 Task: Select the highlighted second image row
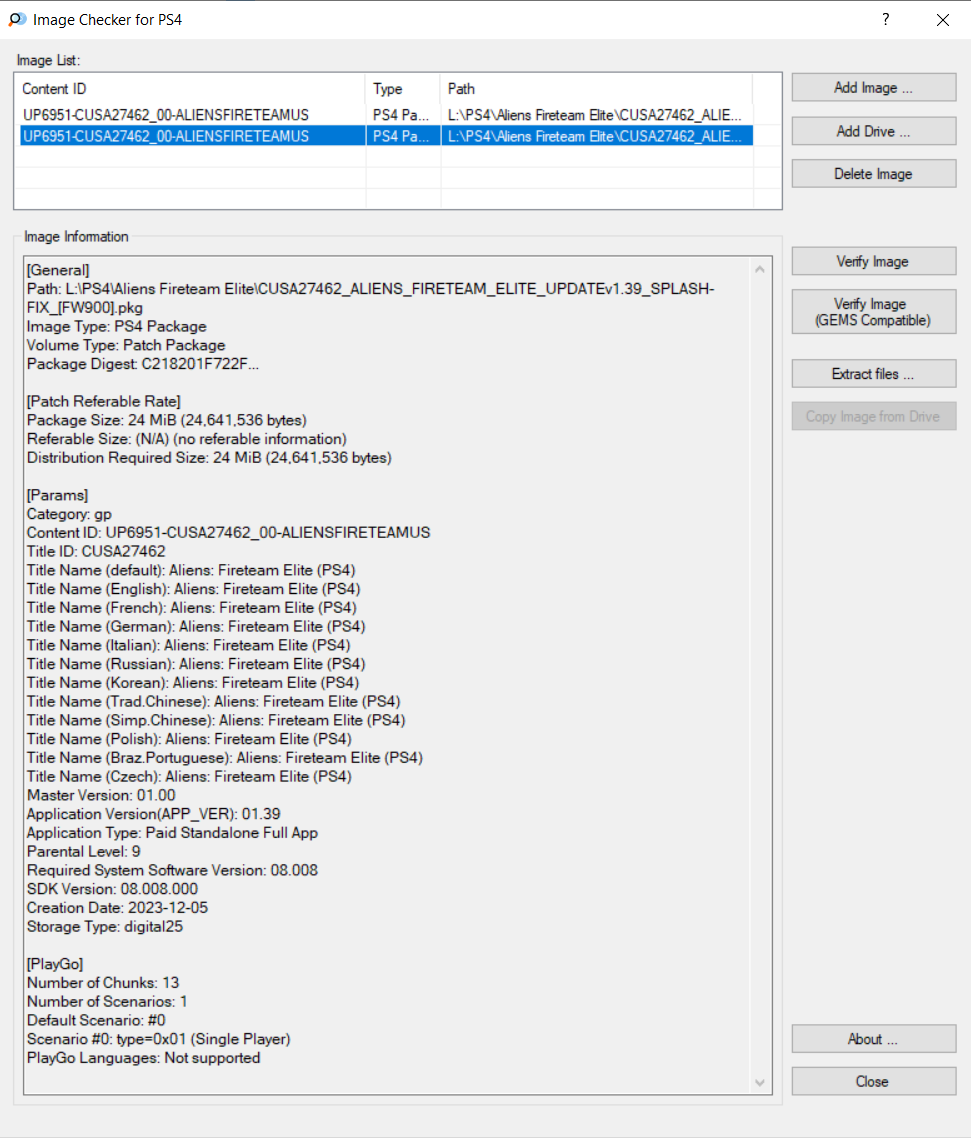pyautogui.click(x=386, y=136)
